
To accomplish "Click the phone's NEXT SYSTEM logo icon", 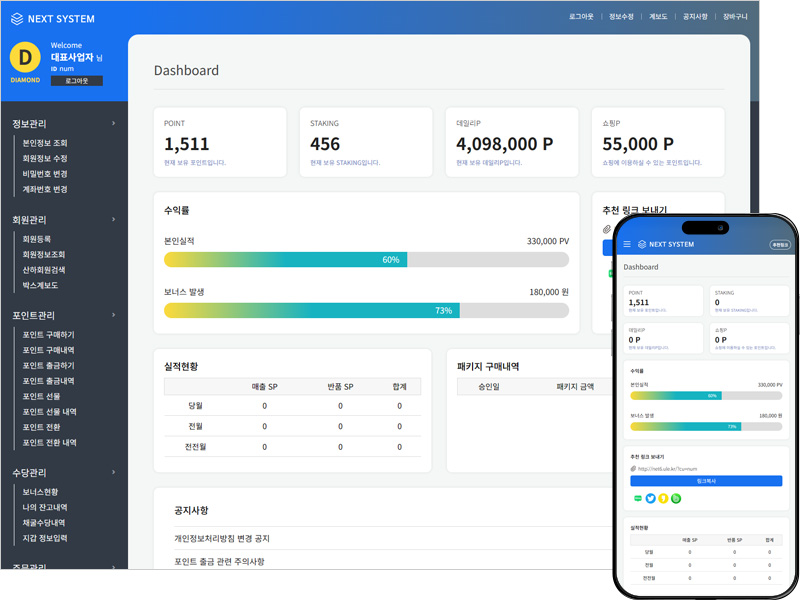I will (x=642, y=244).
